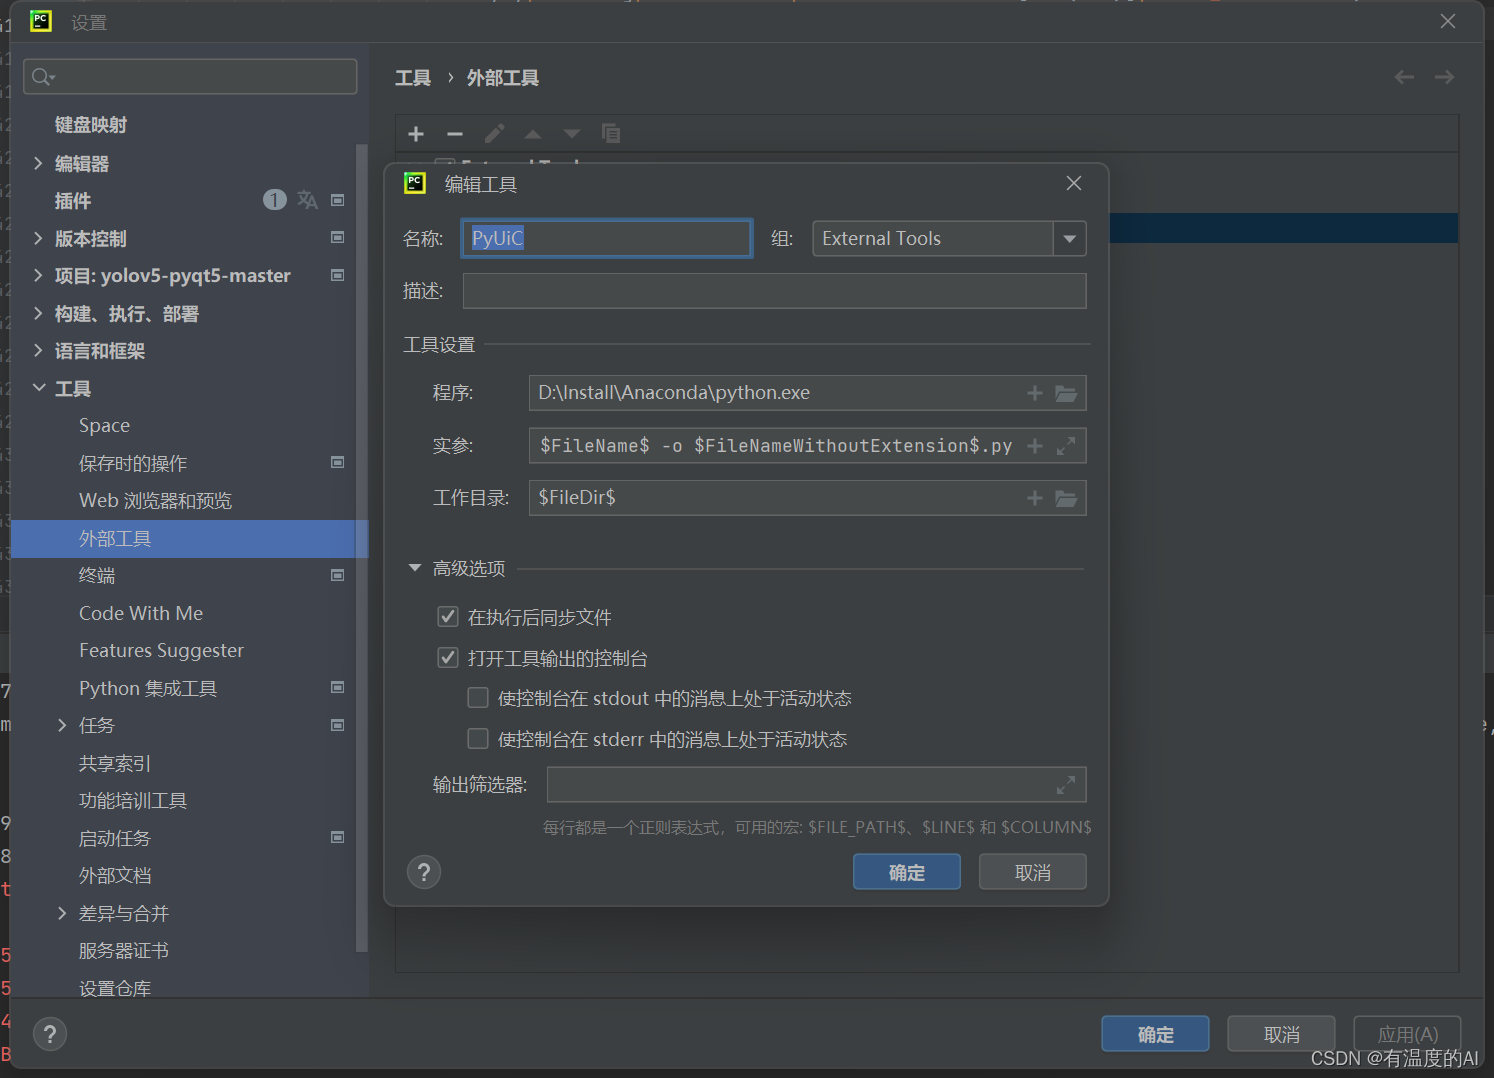
Task: Insert macro in 工作目录 field via plus icon
Action: pos(1035,498)
